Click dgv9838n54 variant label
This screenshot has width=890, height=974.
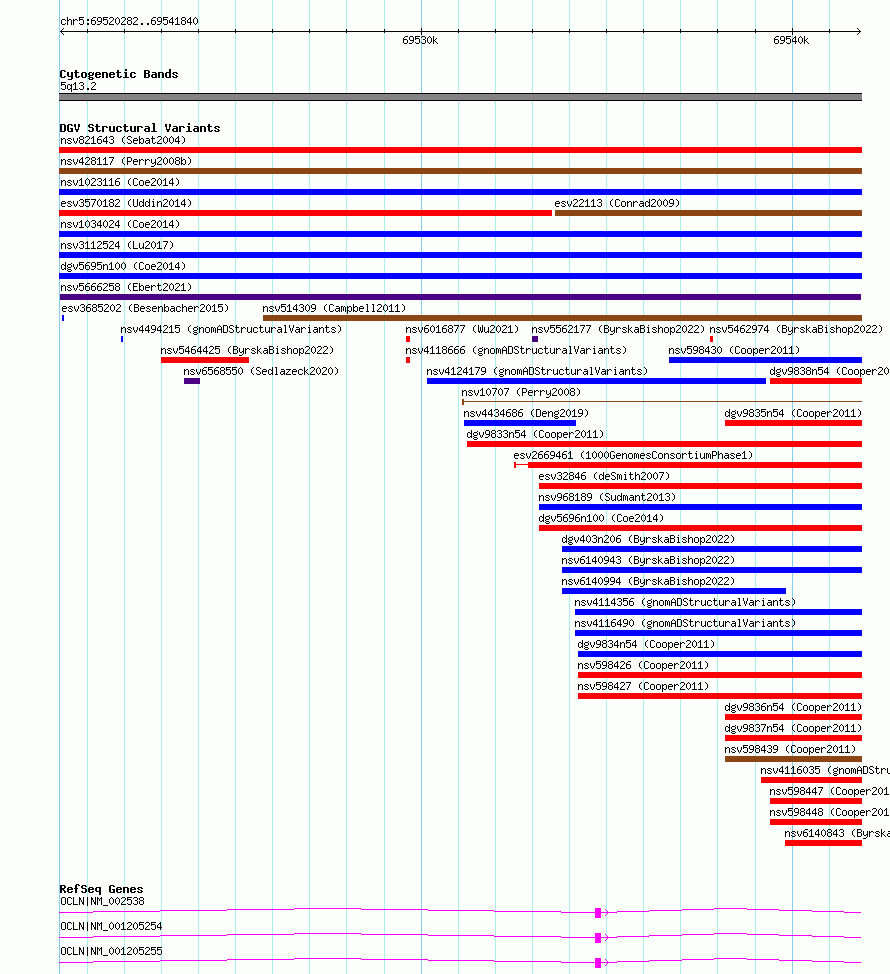point(829,372)
